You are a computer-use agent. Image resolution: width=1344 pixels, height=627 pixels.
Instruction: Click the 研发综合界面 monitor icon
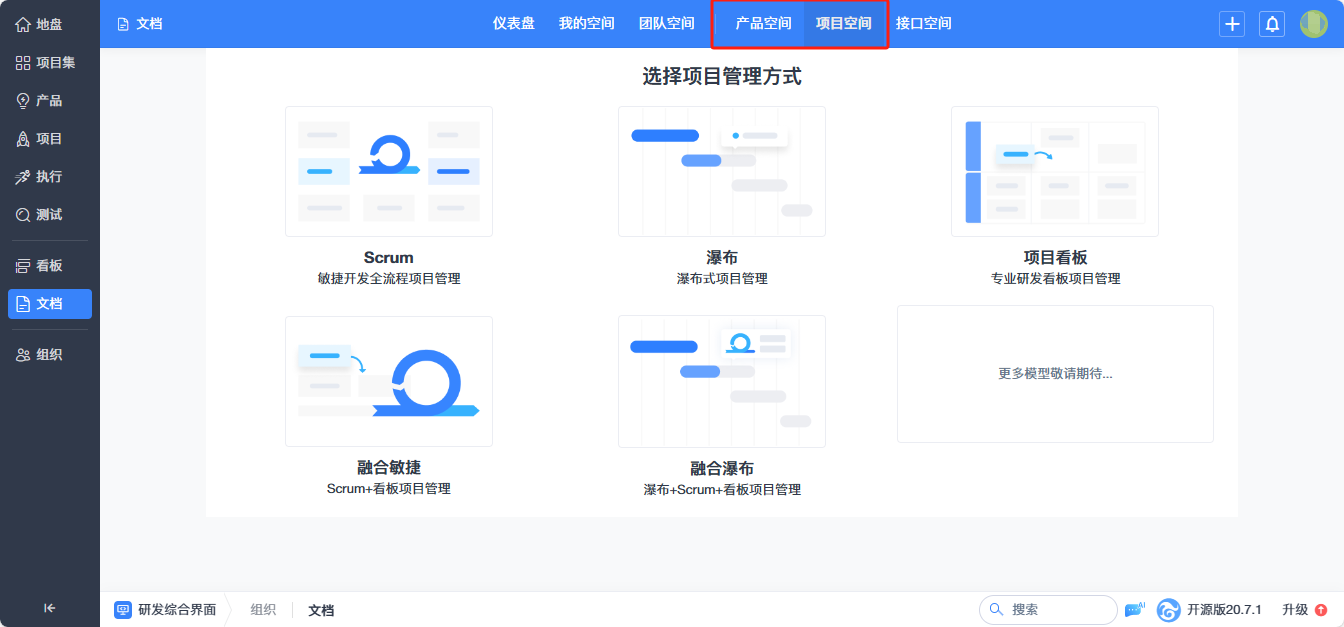click(123, 610)
